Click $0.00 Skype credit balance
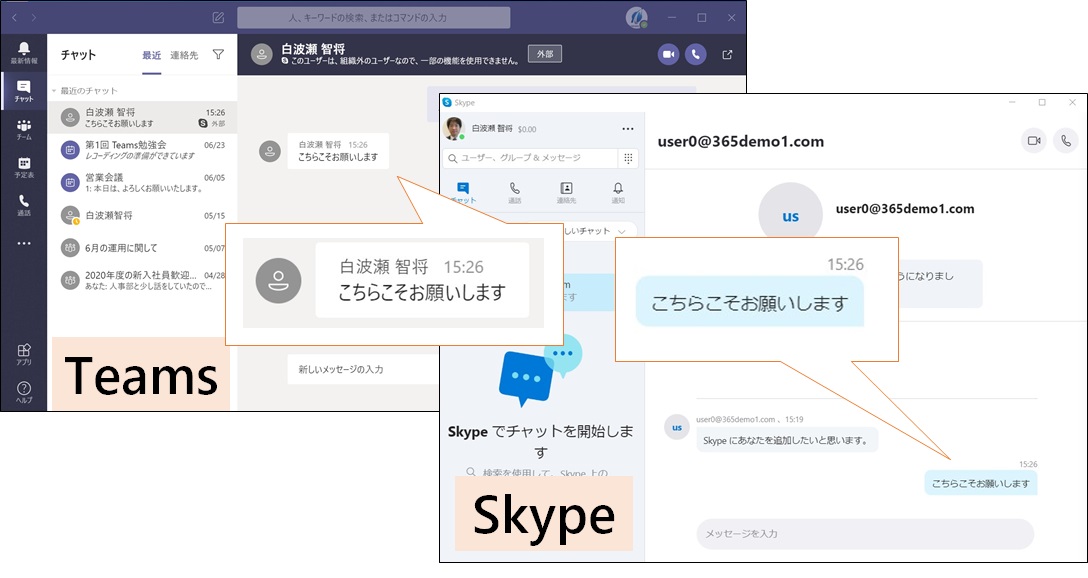The image size is (1088, 578). (x=527, y=129)
